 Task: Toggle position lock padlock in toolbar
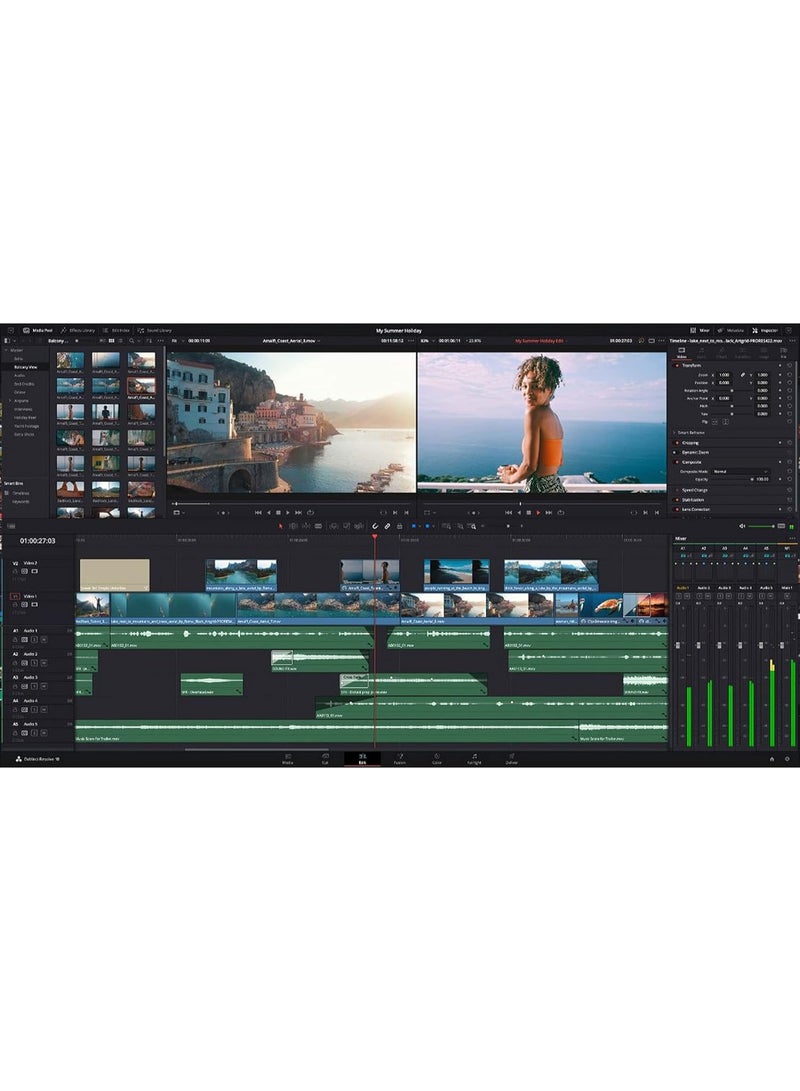tap(399, 526)
